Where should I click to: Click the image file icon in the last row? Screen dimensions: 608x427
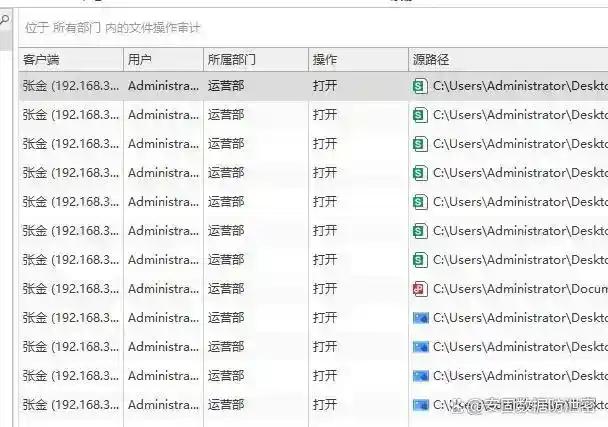click(x=421, y=405)
